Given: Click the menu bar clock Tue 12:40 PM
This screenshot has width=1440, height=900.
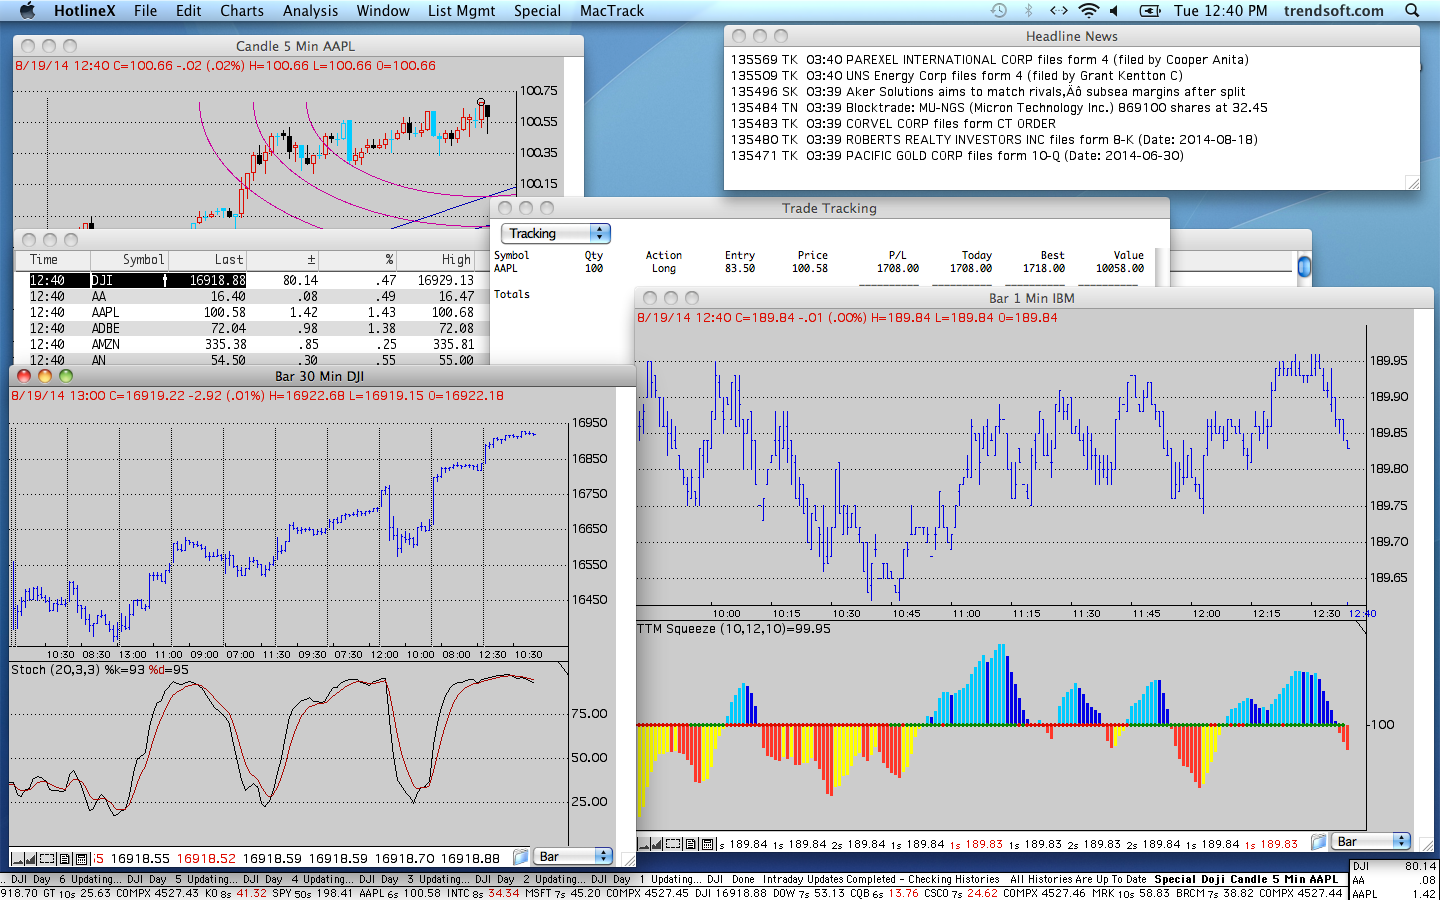Looking at the screenshot, I should coord(1221,10).
